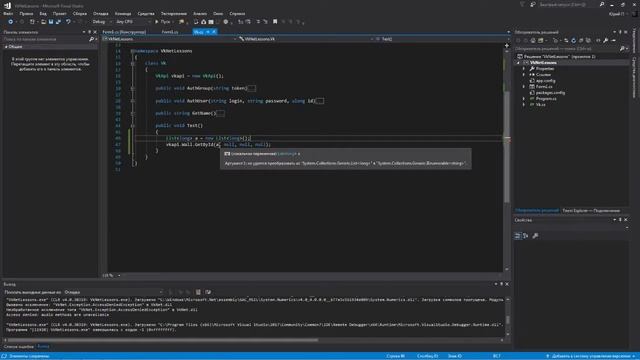Image resolution: width=640 pixels, height=360 pixels.
Task: Click the home icon in Solution Explorer toolbar
Action: (533, 40)
